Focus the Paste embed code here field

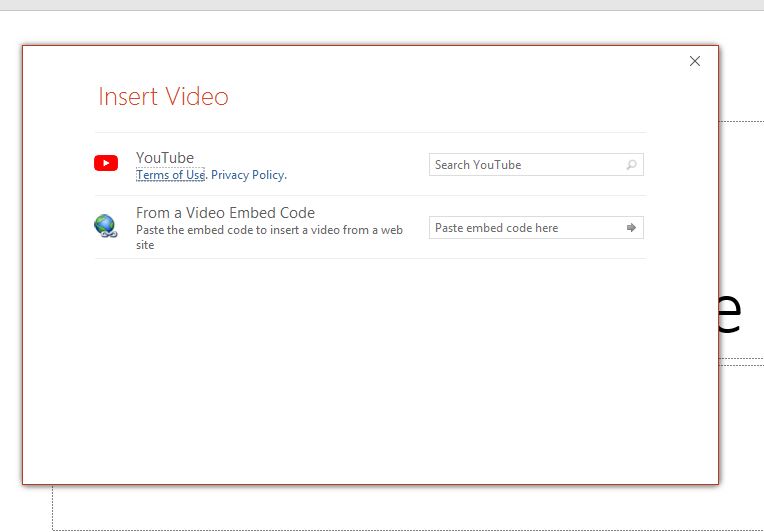tap(536, 228)
